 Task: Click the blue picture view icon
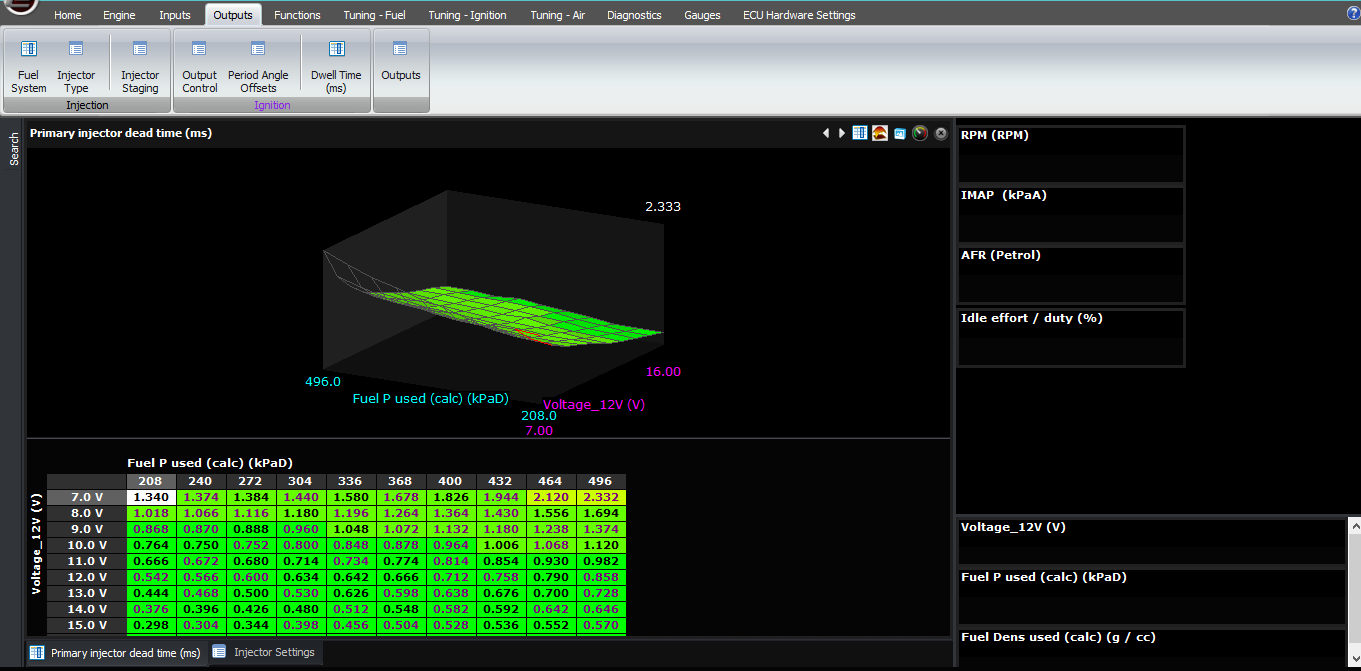pyautogui.click(x=900, y=133)
